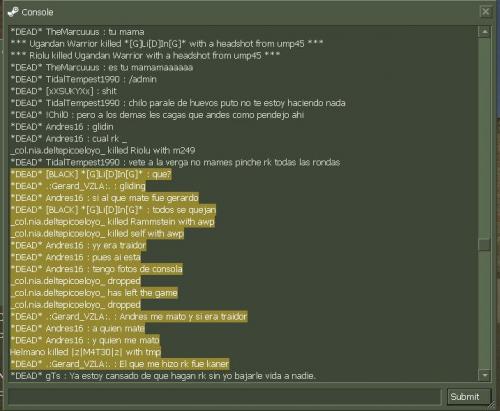This screenshot has width=500, height=411.
Task: Click the scrollbar up arrow
Action: point(484,32)
